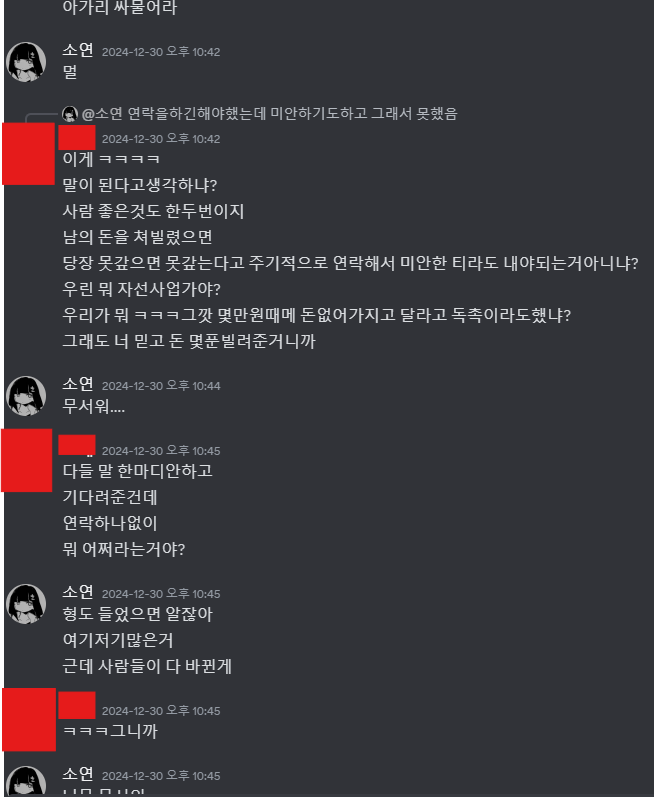Select the message 그래도 너 믿고 돈 몇푼빌려준거니까

(189, 341)
